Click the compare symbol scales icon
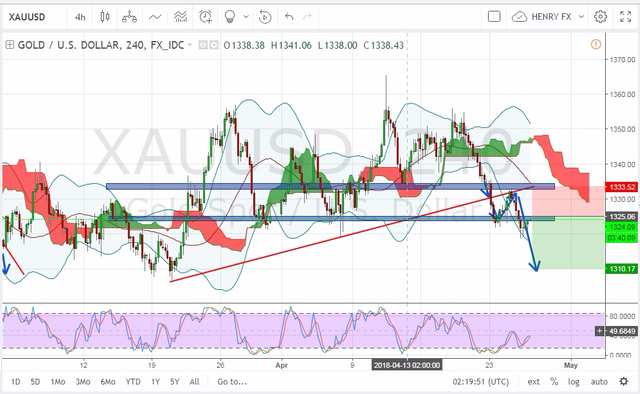 (x=129, y=17)
